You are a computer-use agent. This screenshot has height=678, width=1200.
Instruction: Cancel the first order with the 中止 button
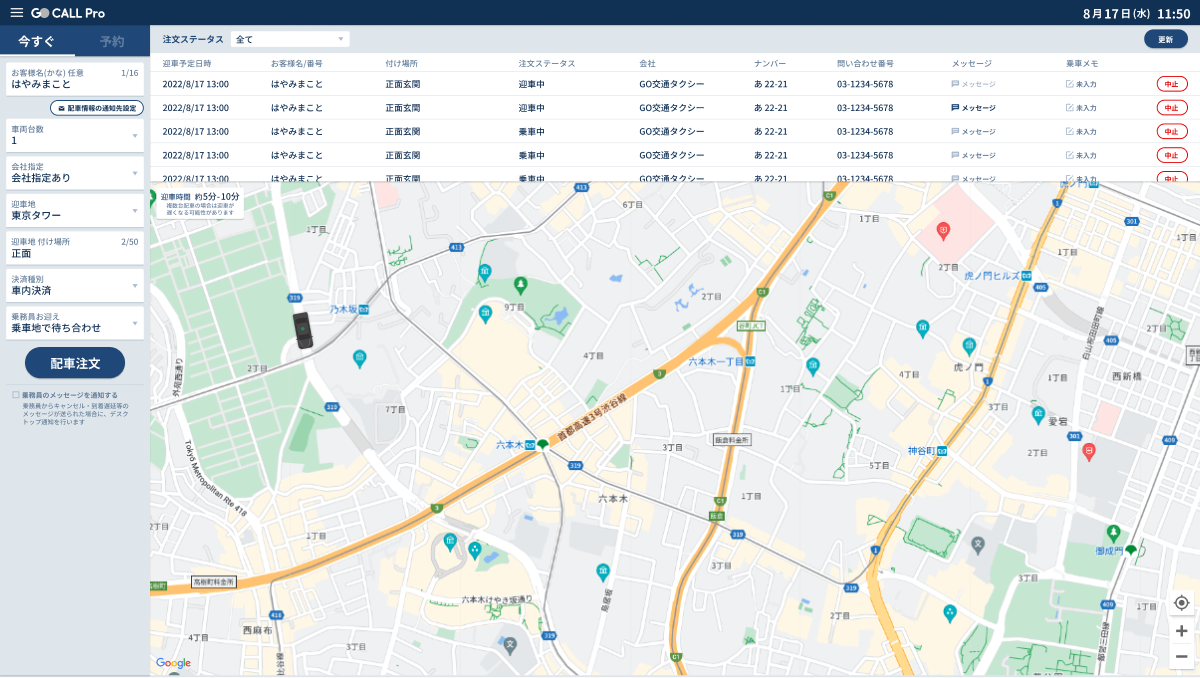(1171, 83)
